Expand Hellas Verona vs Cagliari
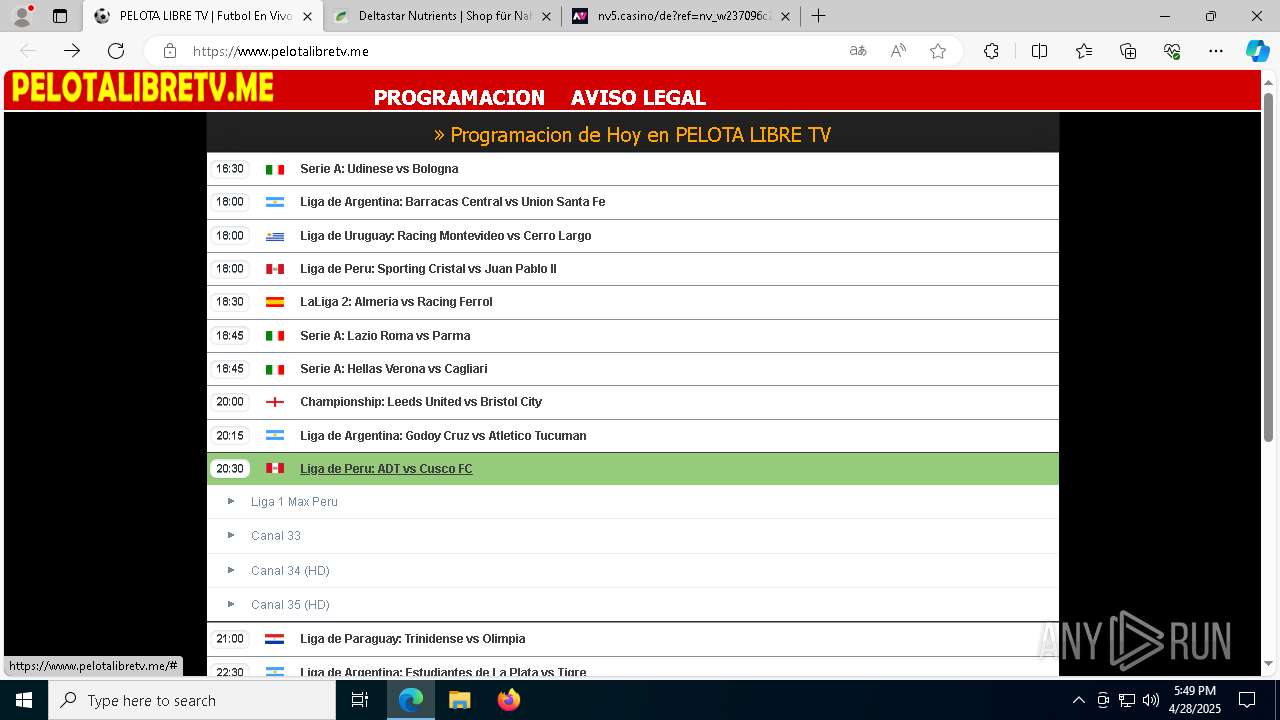Screen dimensions: 1280x720 [632, 369]
